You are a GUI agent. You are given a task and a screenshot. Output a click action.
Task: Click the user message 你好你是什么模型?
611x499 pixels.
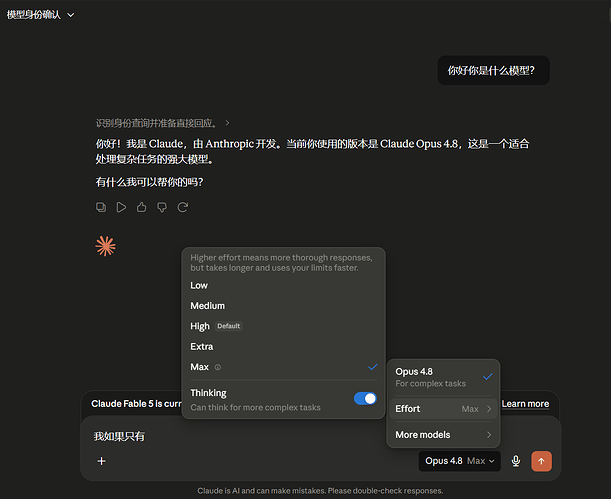click(x=493, y=71)
